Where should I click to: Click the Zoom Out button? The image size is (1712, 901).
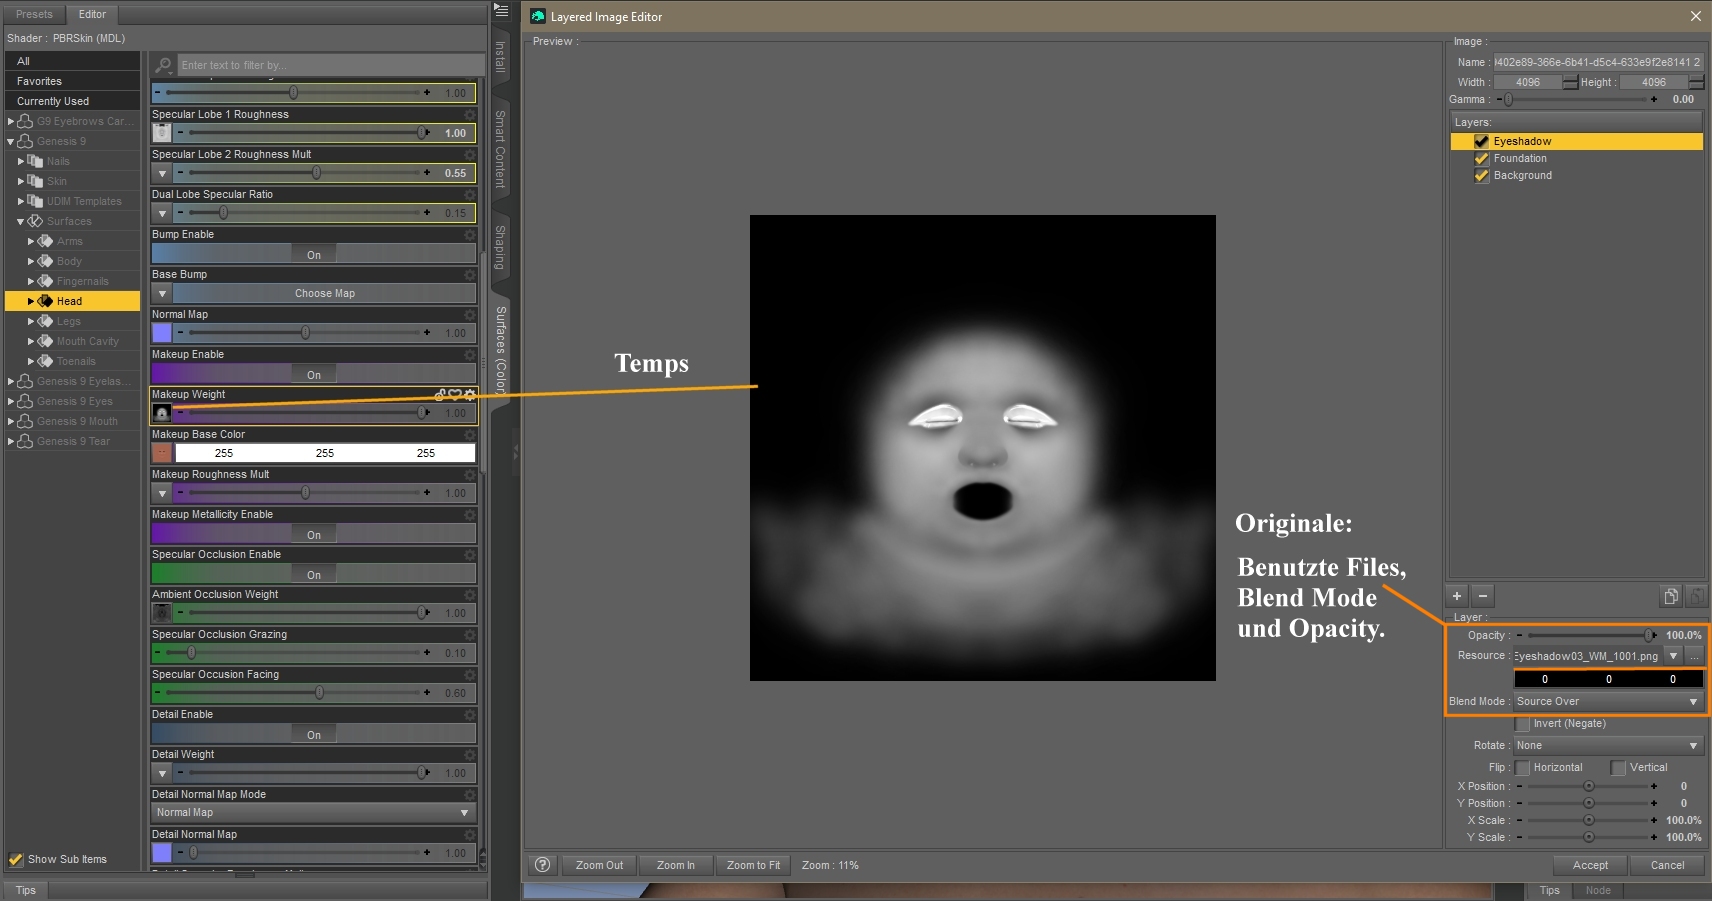[x=599, y=865]
